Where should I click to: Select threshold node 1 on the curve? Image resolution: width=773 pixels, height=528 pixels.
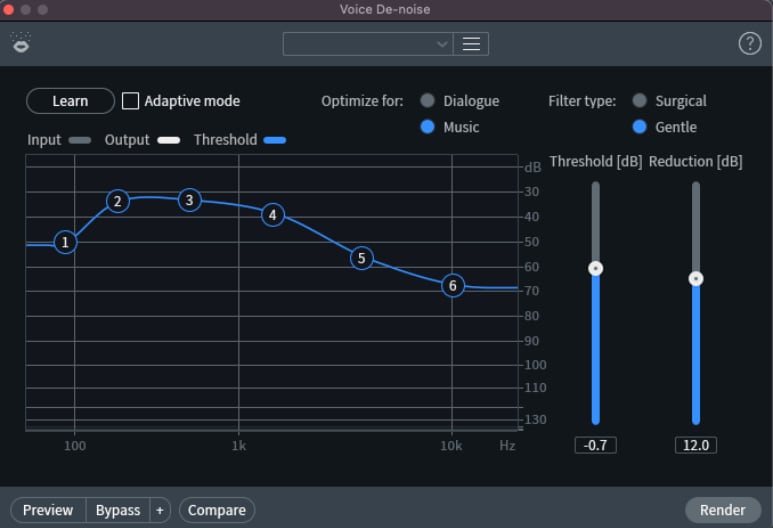[x=65, y=242]
